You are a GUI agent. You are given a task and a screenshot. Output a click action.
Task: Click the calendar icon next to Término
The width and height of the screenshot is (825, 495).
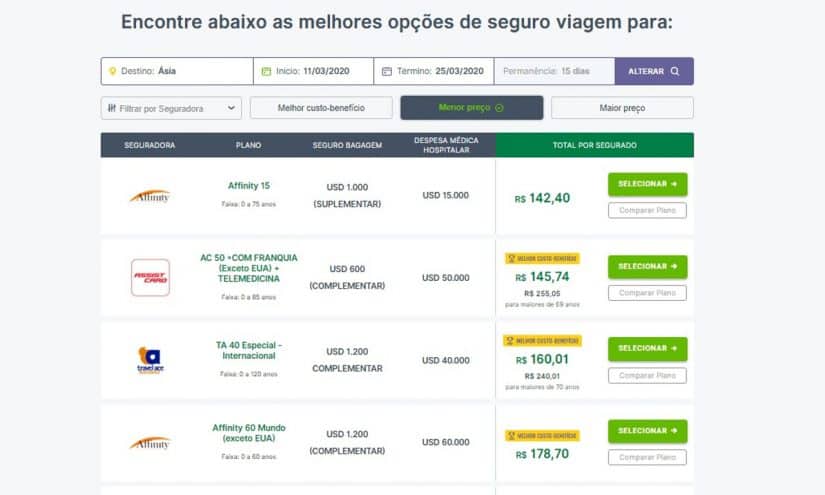coord(387,71)
